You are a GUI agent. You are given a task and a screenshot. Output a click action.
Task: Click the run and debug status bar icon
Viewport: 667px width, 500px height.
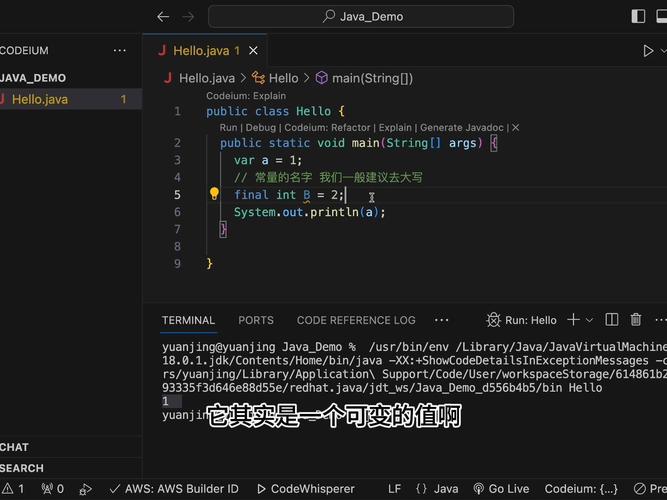point(86,489)
